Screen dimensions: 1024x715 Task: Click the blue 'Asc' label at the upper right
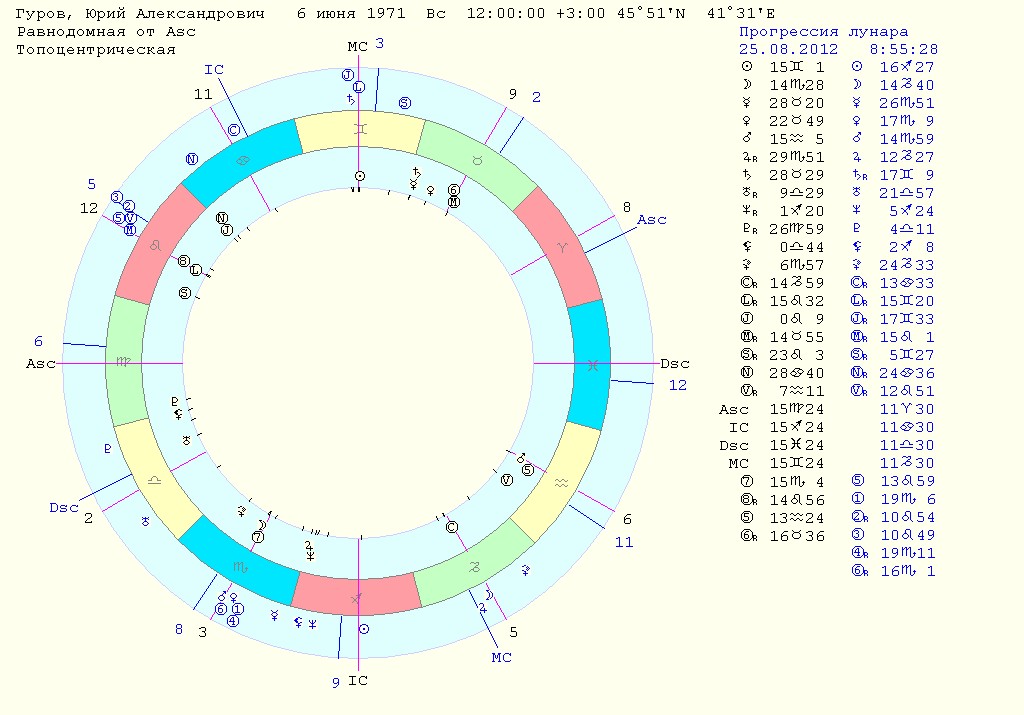point(652,219)
